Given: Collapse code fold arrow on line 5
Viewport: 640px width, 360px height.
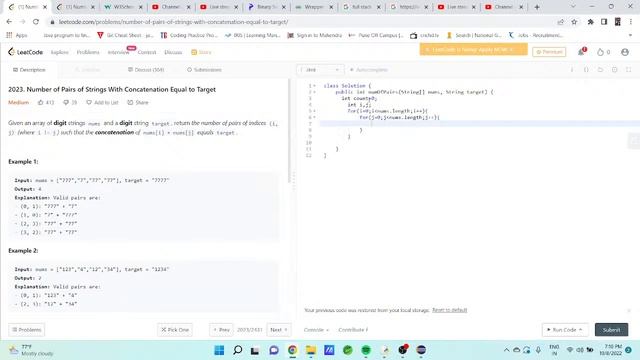Looking at the screenshot, I should pyautogui.click(x=314, y=111).
